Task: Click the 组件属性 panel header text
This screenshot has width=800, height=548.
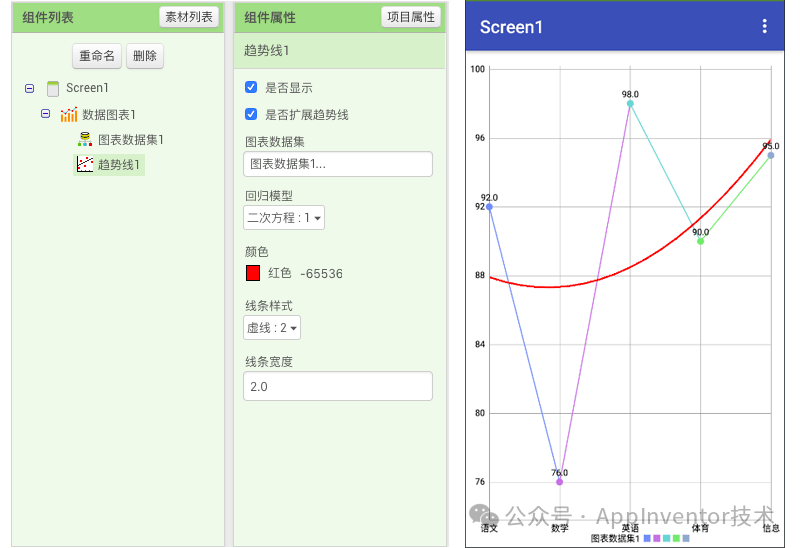Action: pyautogui.click(x=270, y=17)
